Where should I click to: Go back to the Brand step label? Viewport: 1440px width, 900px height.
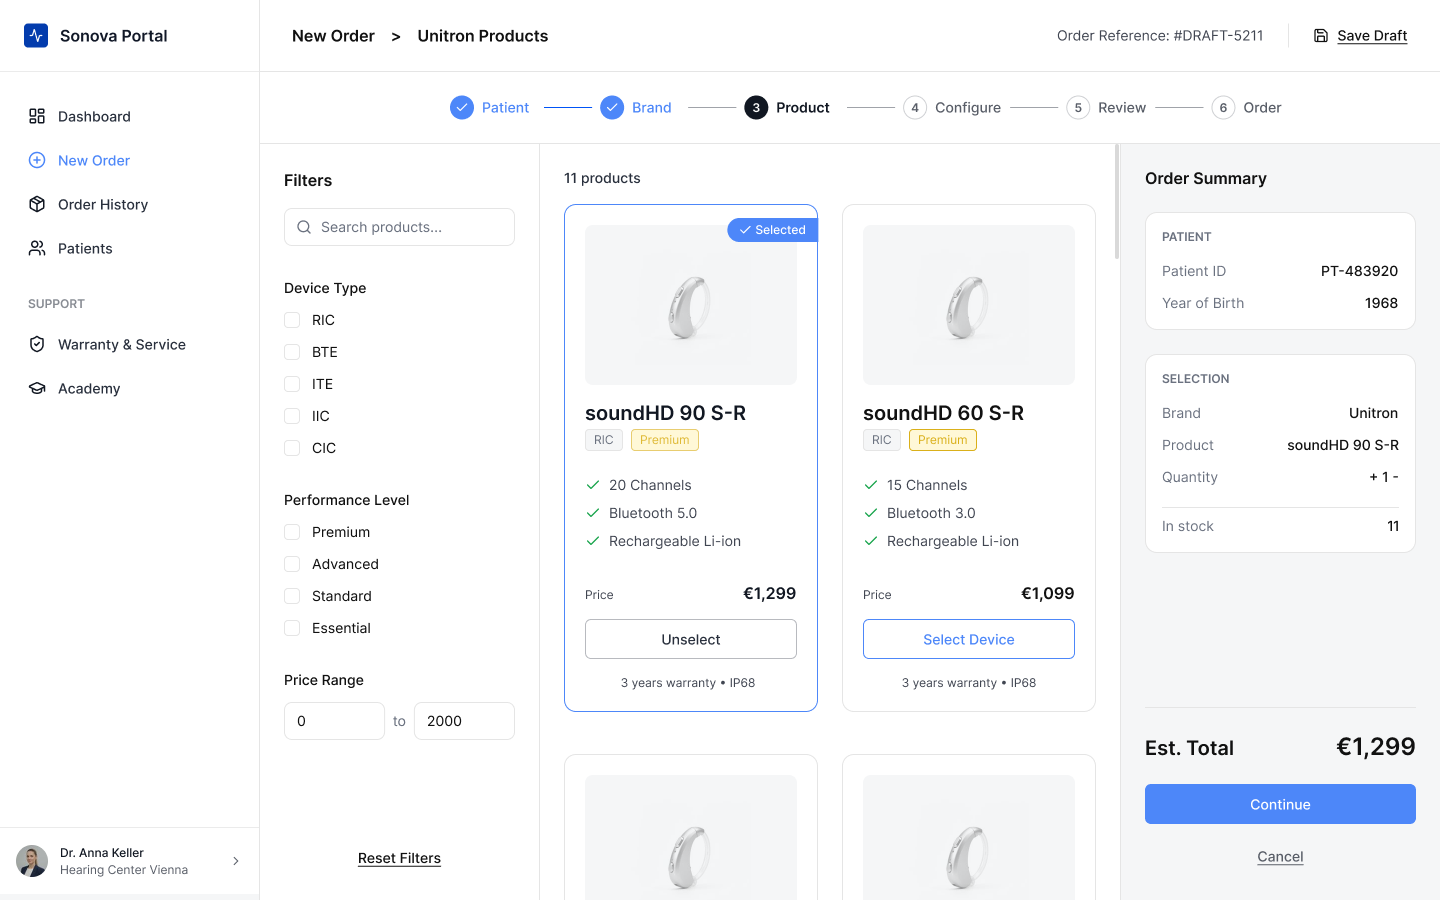click(652, 107)
